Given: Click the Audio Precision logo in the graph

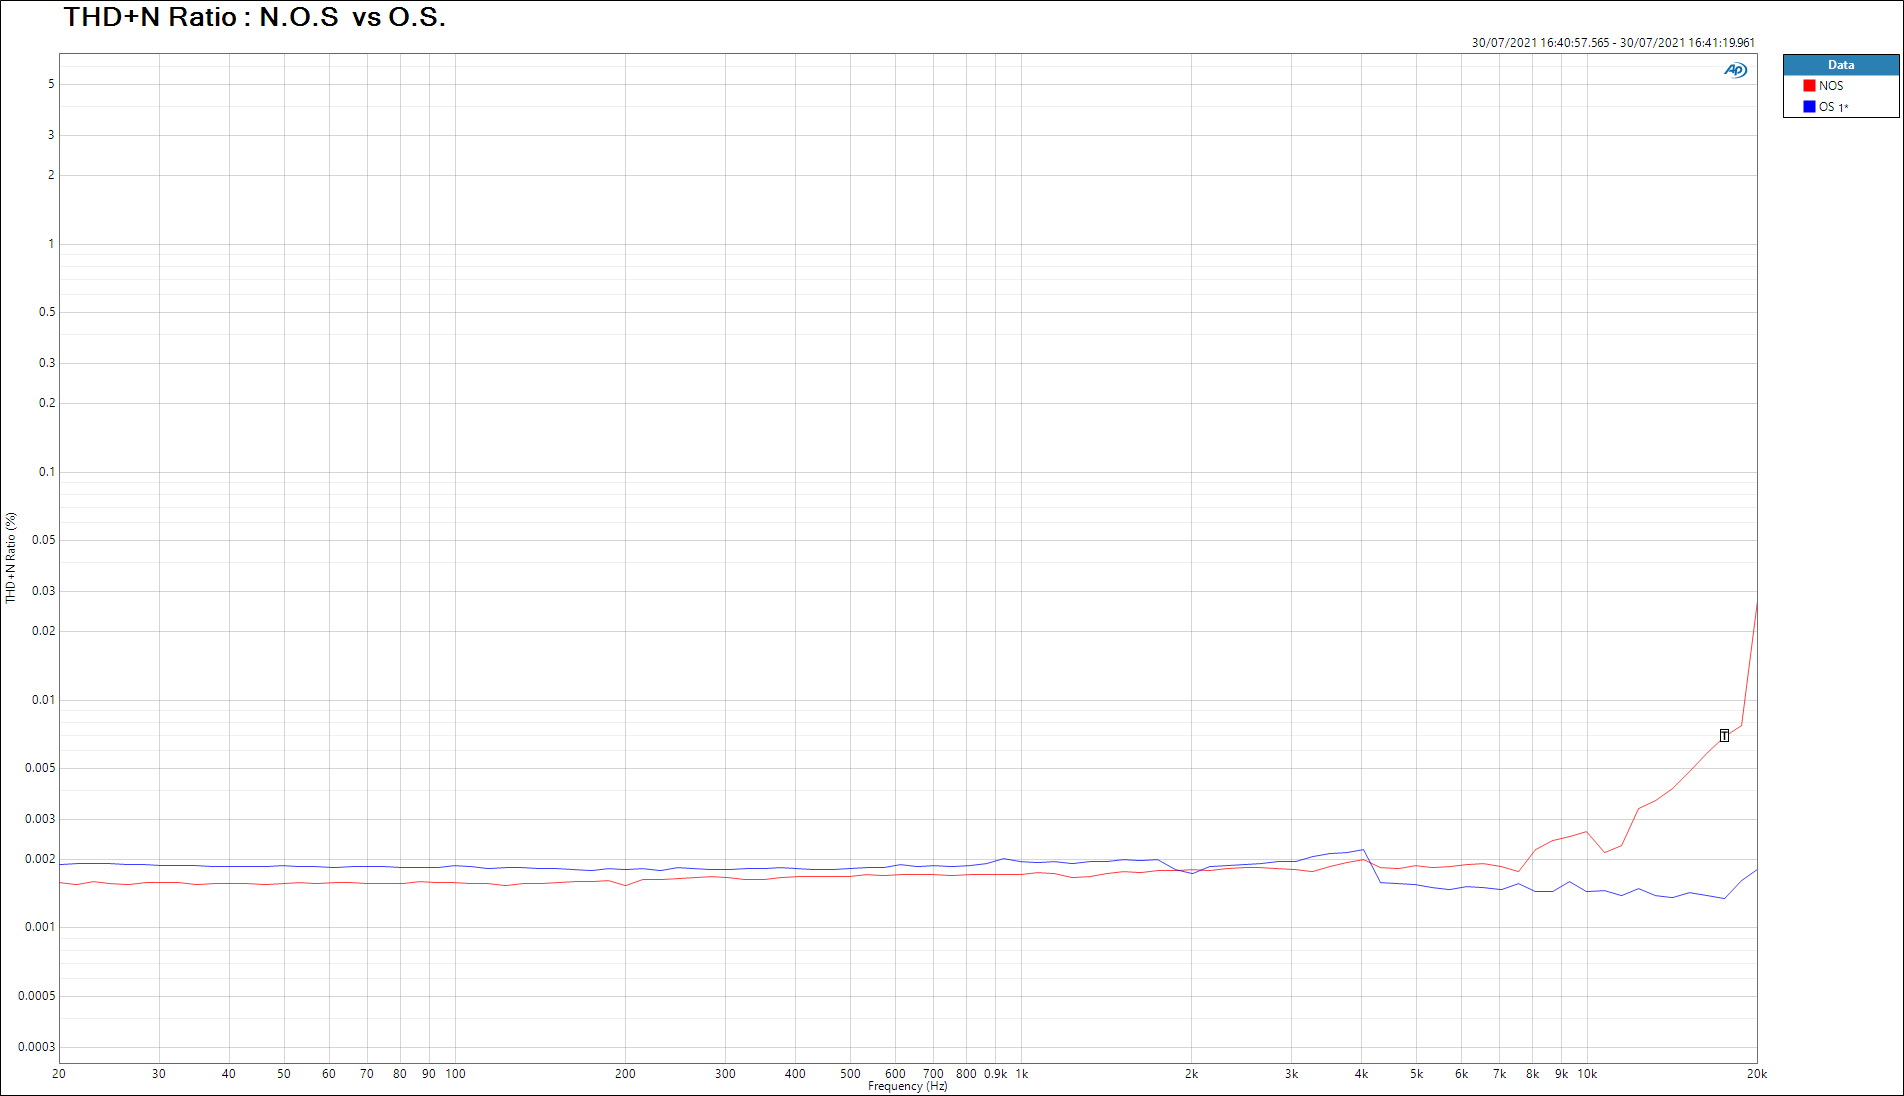Looking at the screenshot, I should 1735,70.
